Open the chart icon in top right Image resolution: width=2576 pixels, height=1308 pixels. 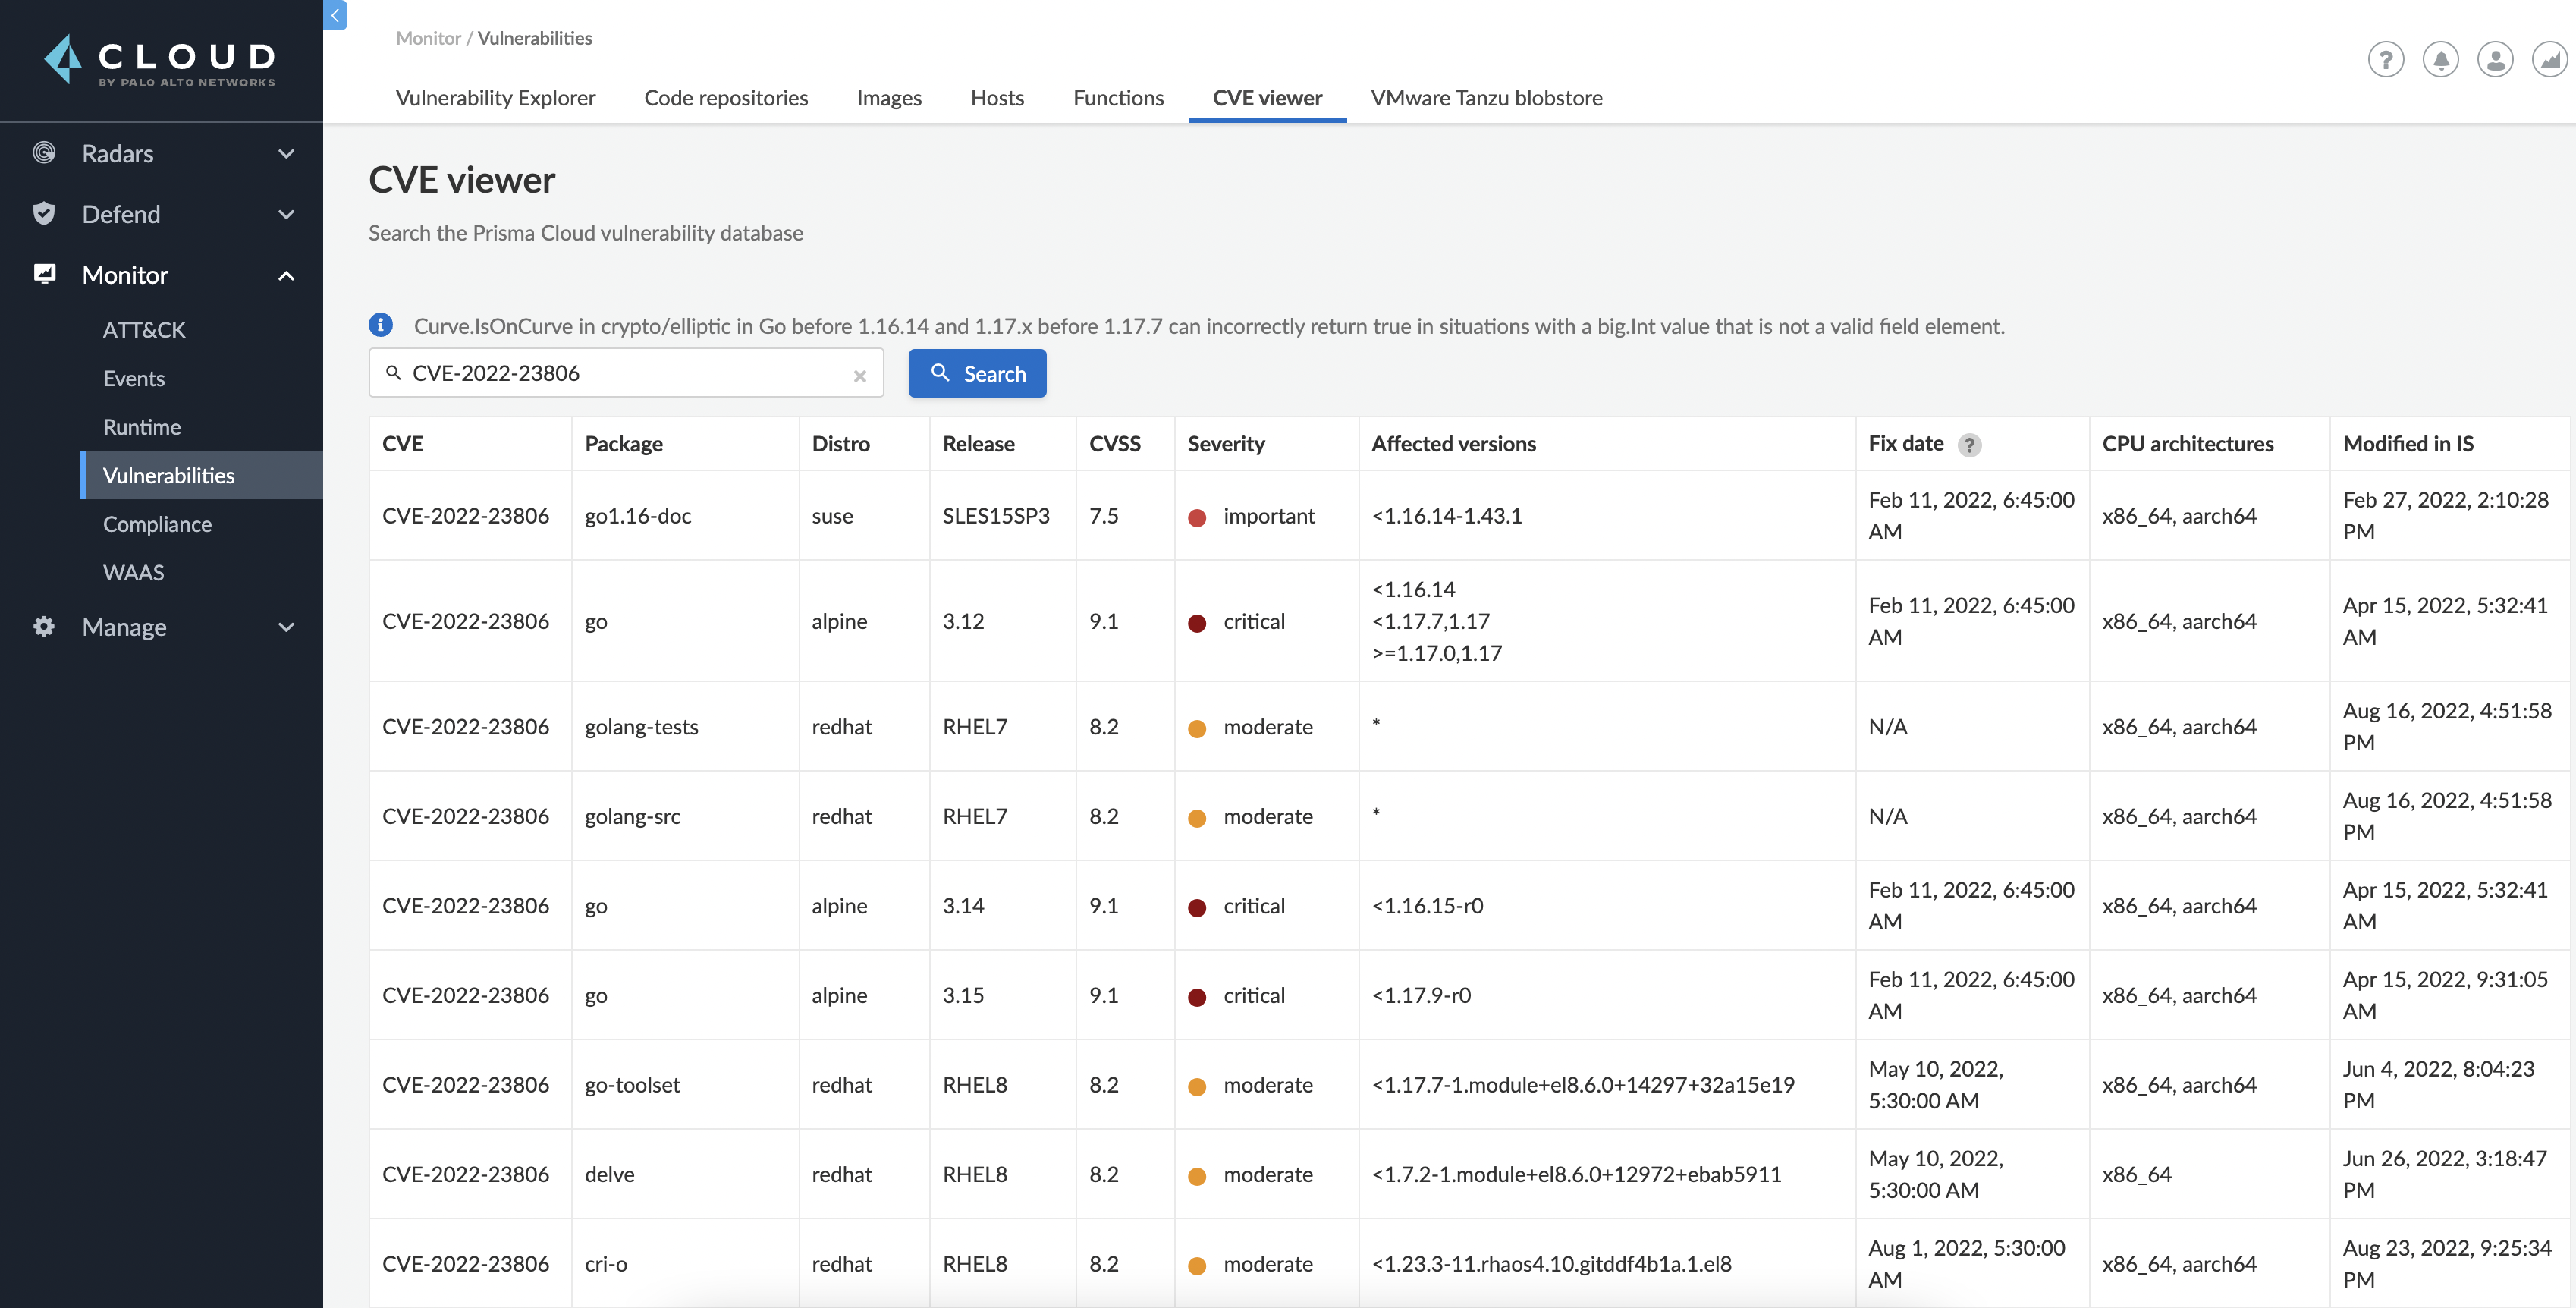[2550, 60]
